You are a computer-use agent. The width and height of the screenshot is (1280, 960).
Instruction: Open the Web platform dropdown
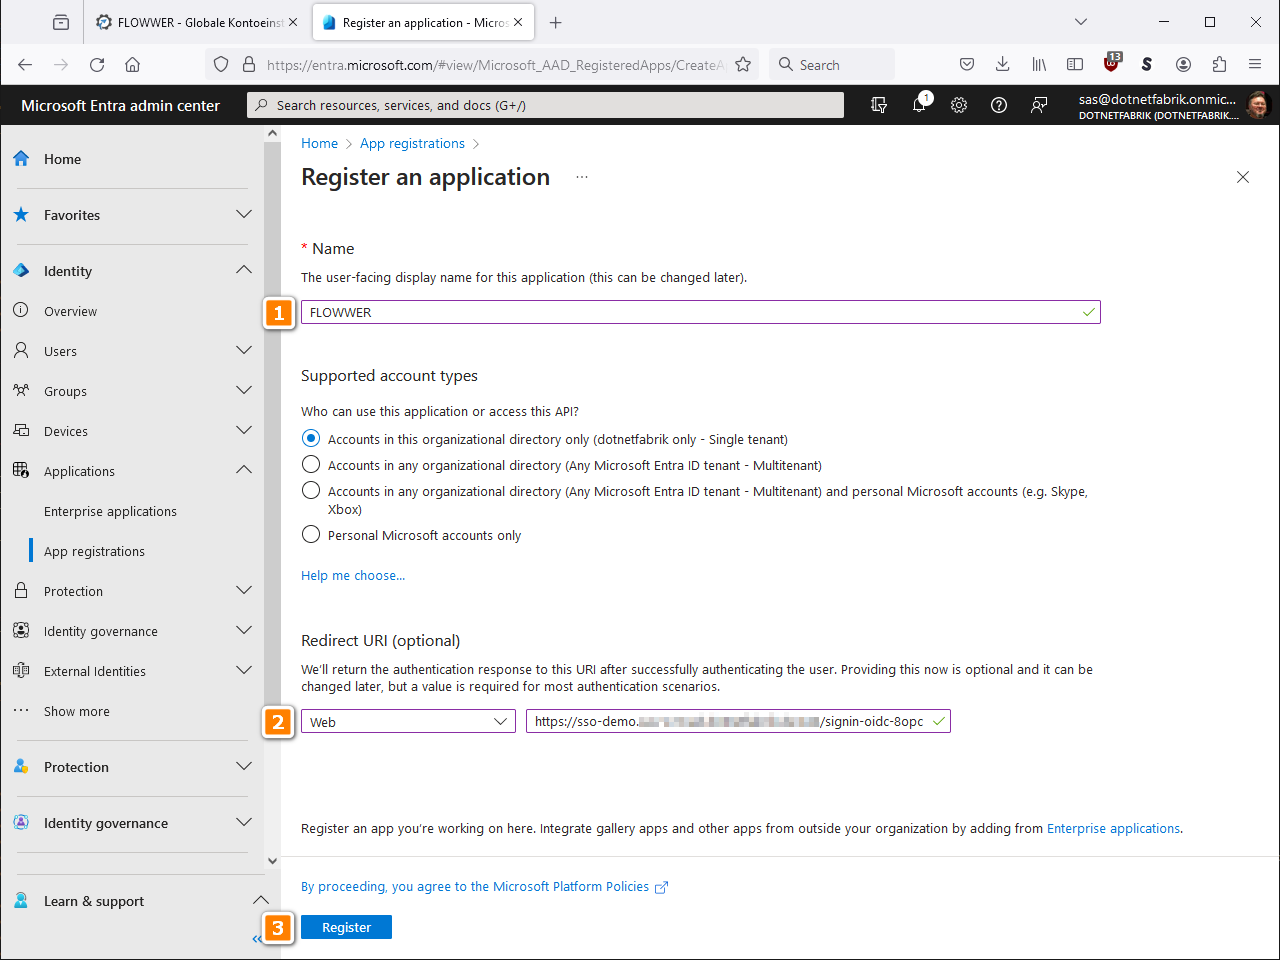[408, 722]
